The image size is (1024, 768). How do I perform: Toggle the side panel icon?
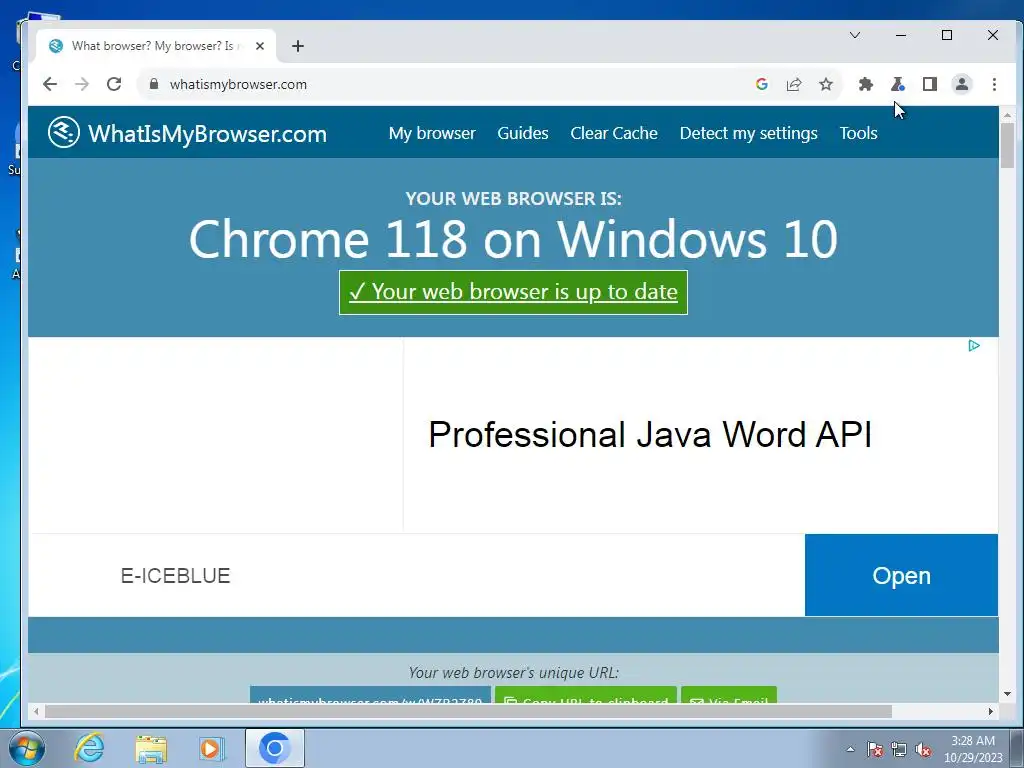930,84
